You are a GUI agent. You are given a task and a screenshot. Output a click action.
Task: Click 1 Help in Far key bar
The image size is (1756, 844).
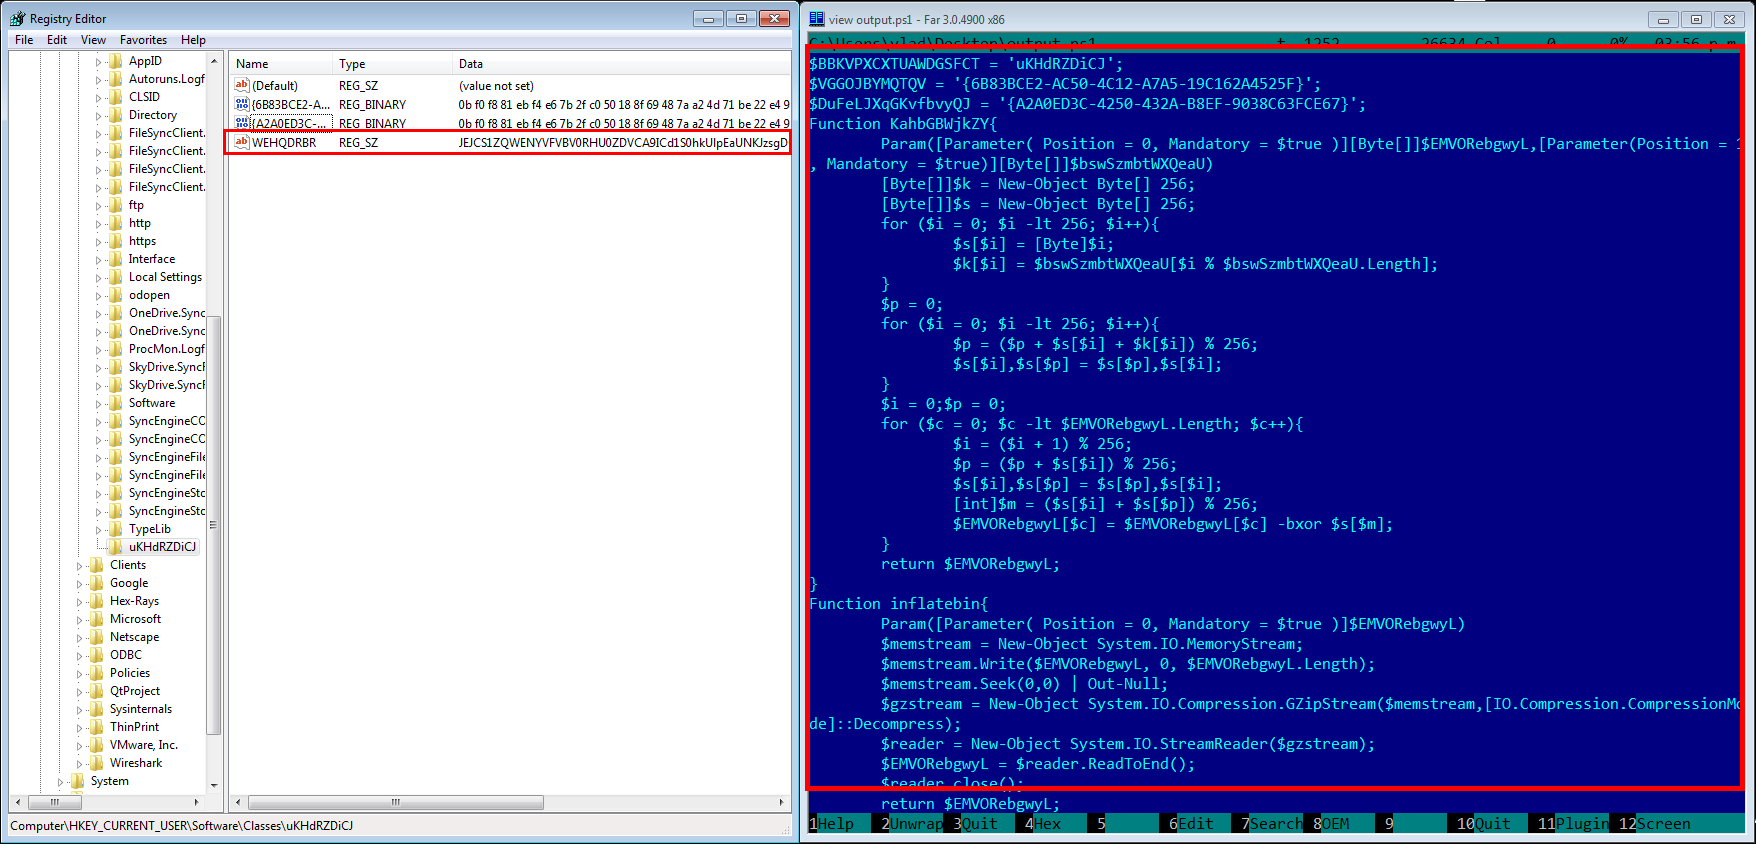[832, 824]
